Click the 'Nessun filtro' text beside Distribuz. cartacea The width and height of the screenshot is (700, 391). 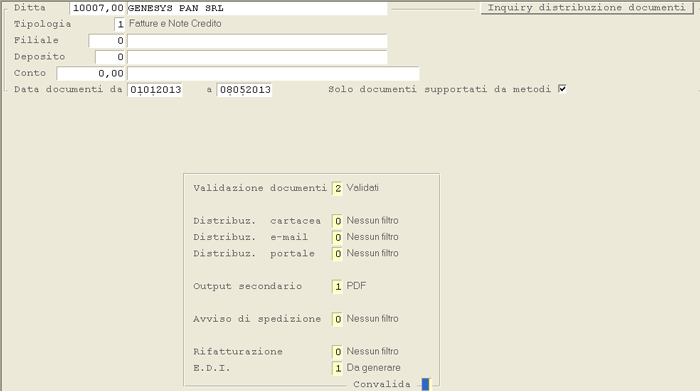tap(373, 220)
